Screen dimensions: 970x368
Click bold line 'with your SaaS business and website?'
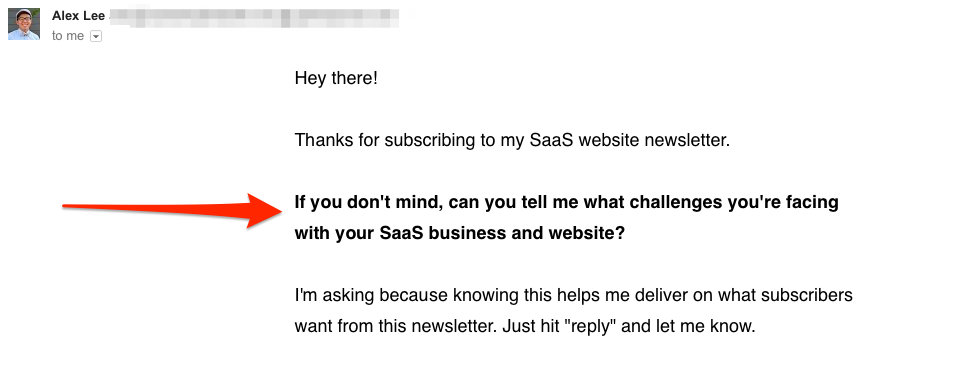(x=460, y=233)
